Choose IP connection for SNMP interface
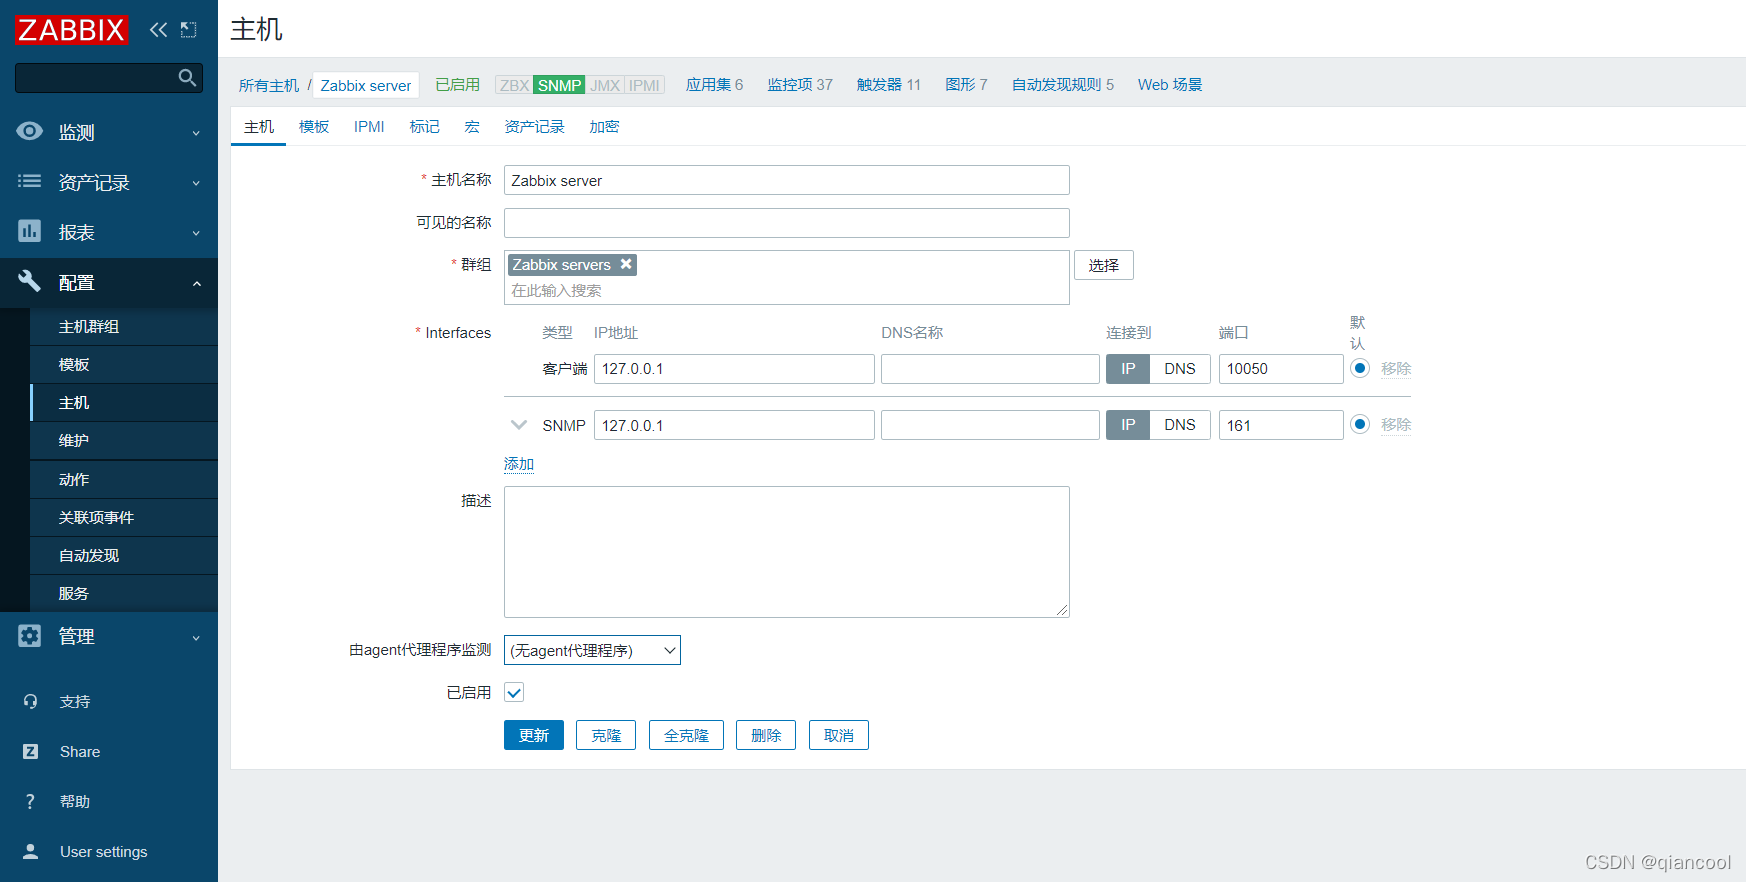Image resolution: width=1746 pixels, height=882 pixels. (1128, 425)
